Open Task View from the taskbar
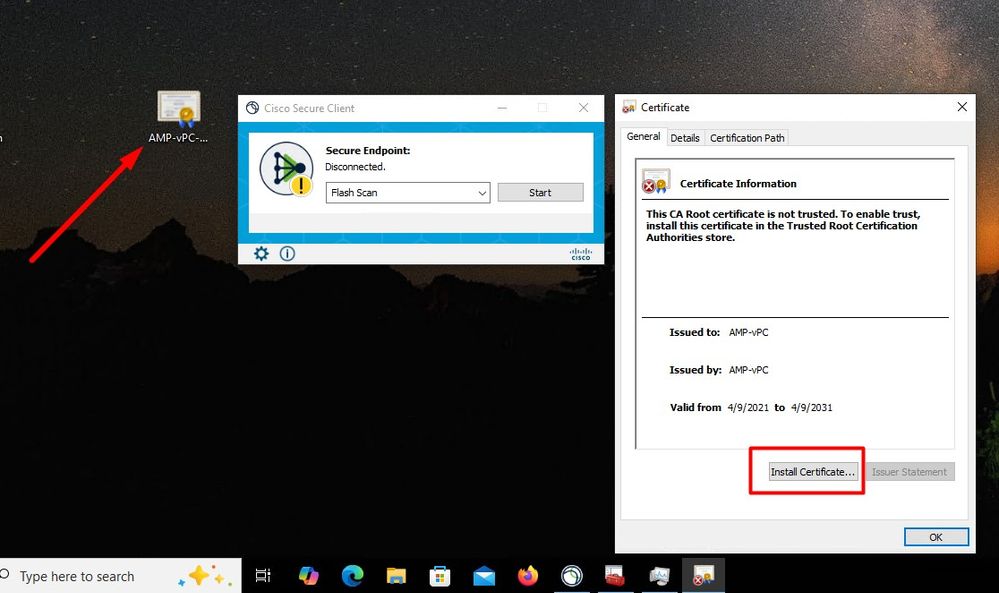The image size is (999, 593). pos(262,576)
